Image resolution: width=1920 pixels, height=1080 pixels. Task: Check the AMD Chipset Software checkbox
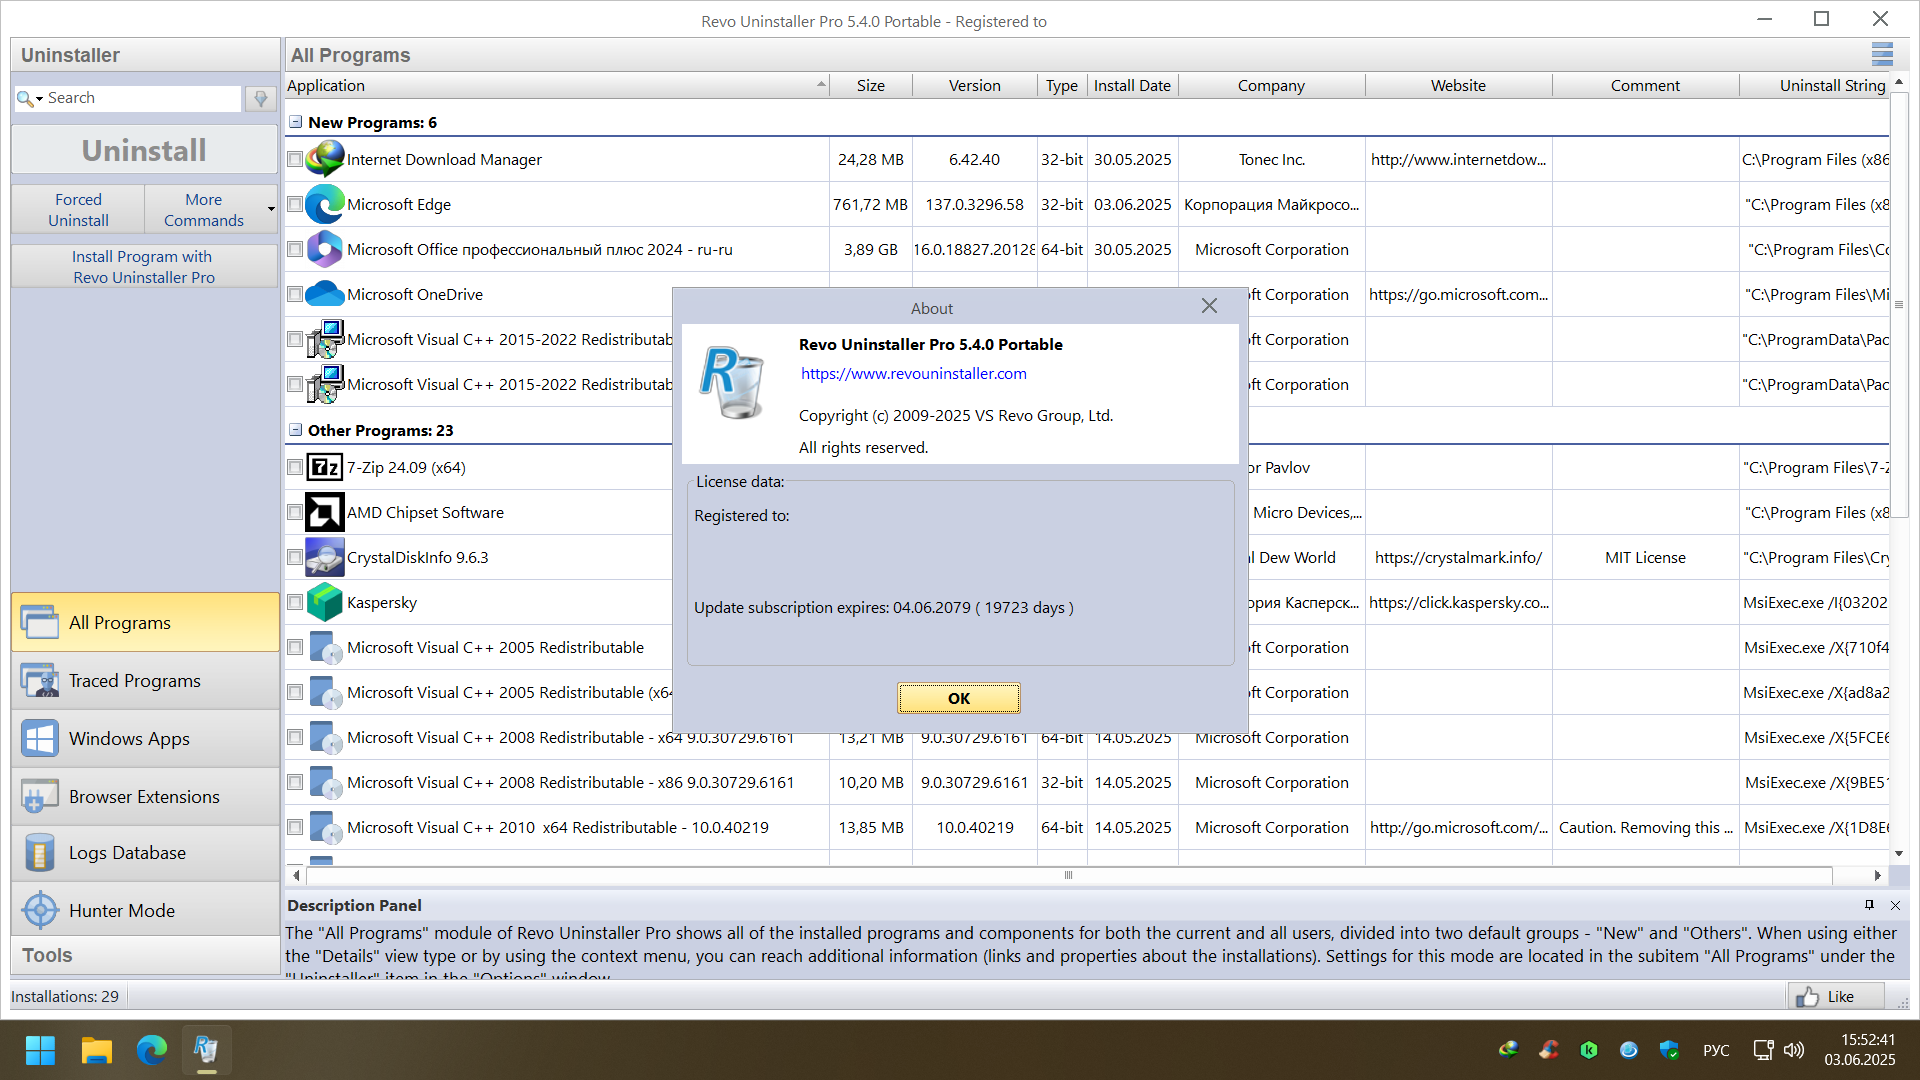point(295,512)
